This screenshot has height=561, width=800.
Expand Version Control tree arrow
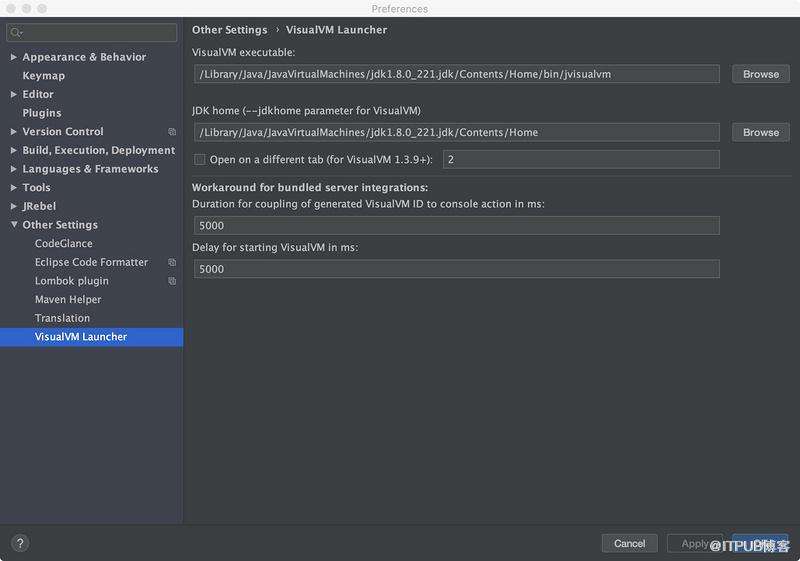coord(14,132)
